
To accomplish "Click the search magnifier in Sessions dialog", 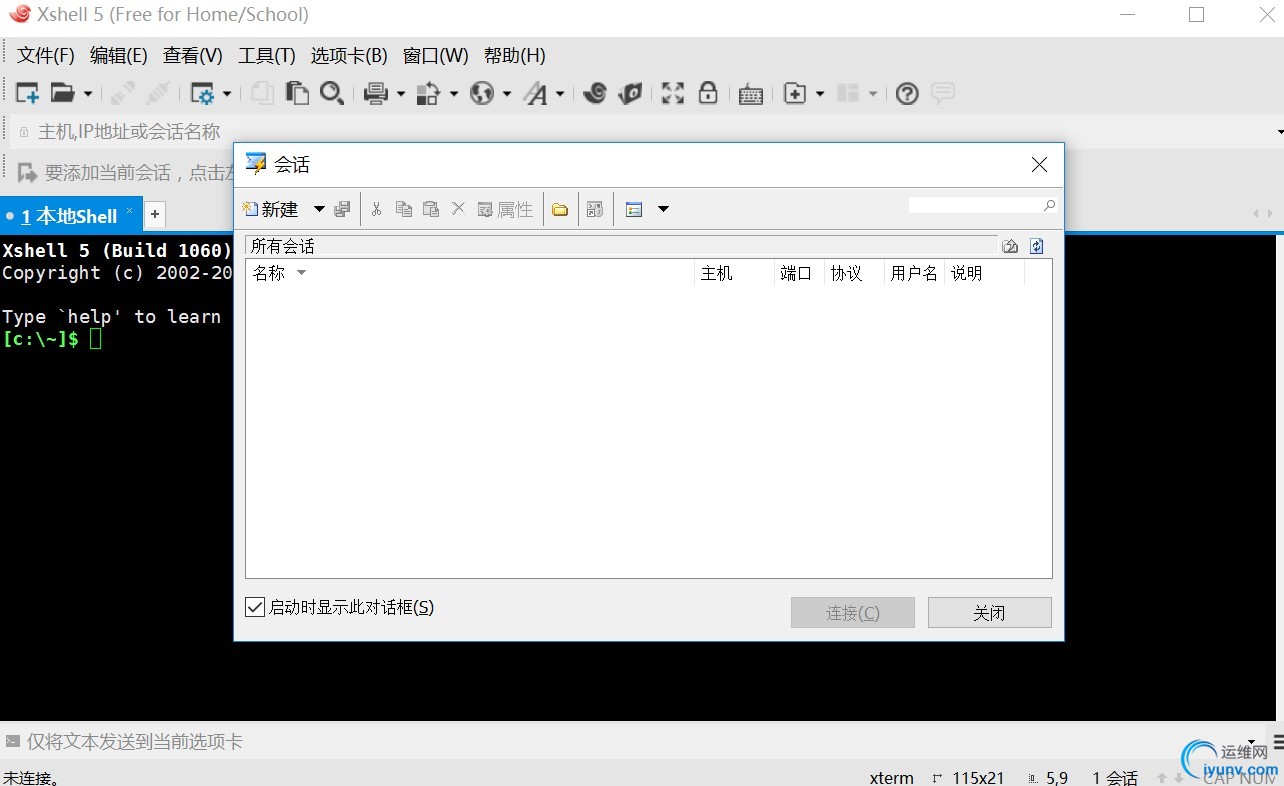I will click(x=1049, y=205).
